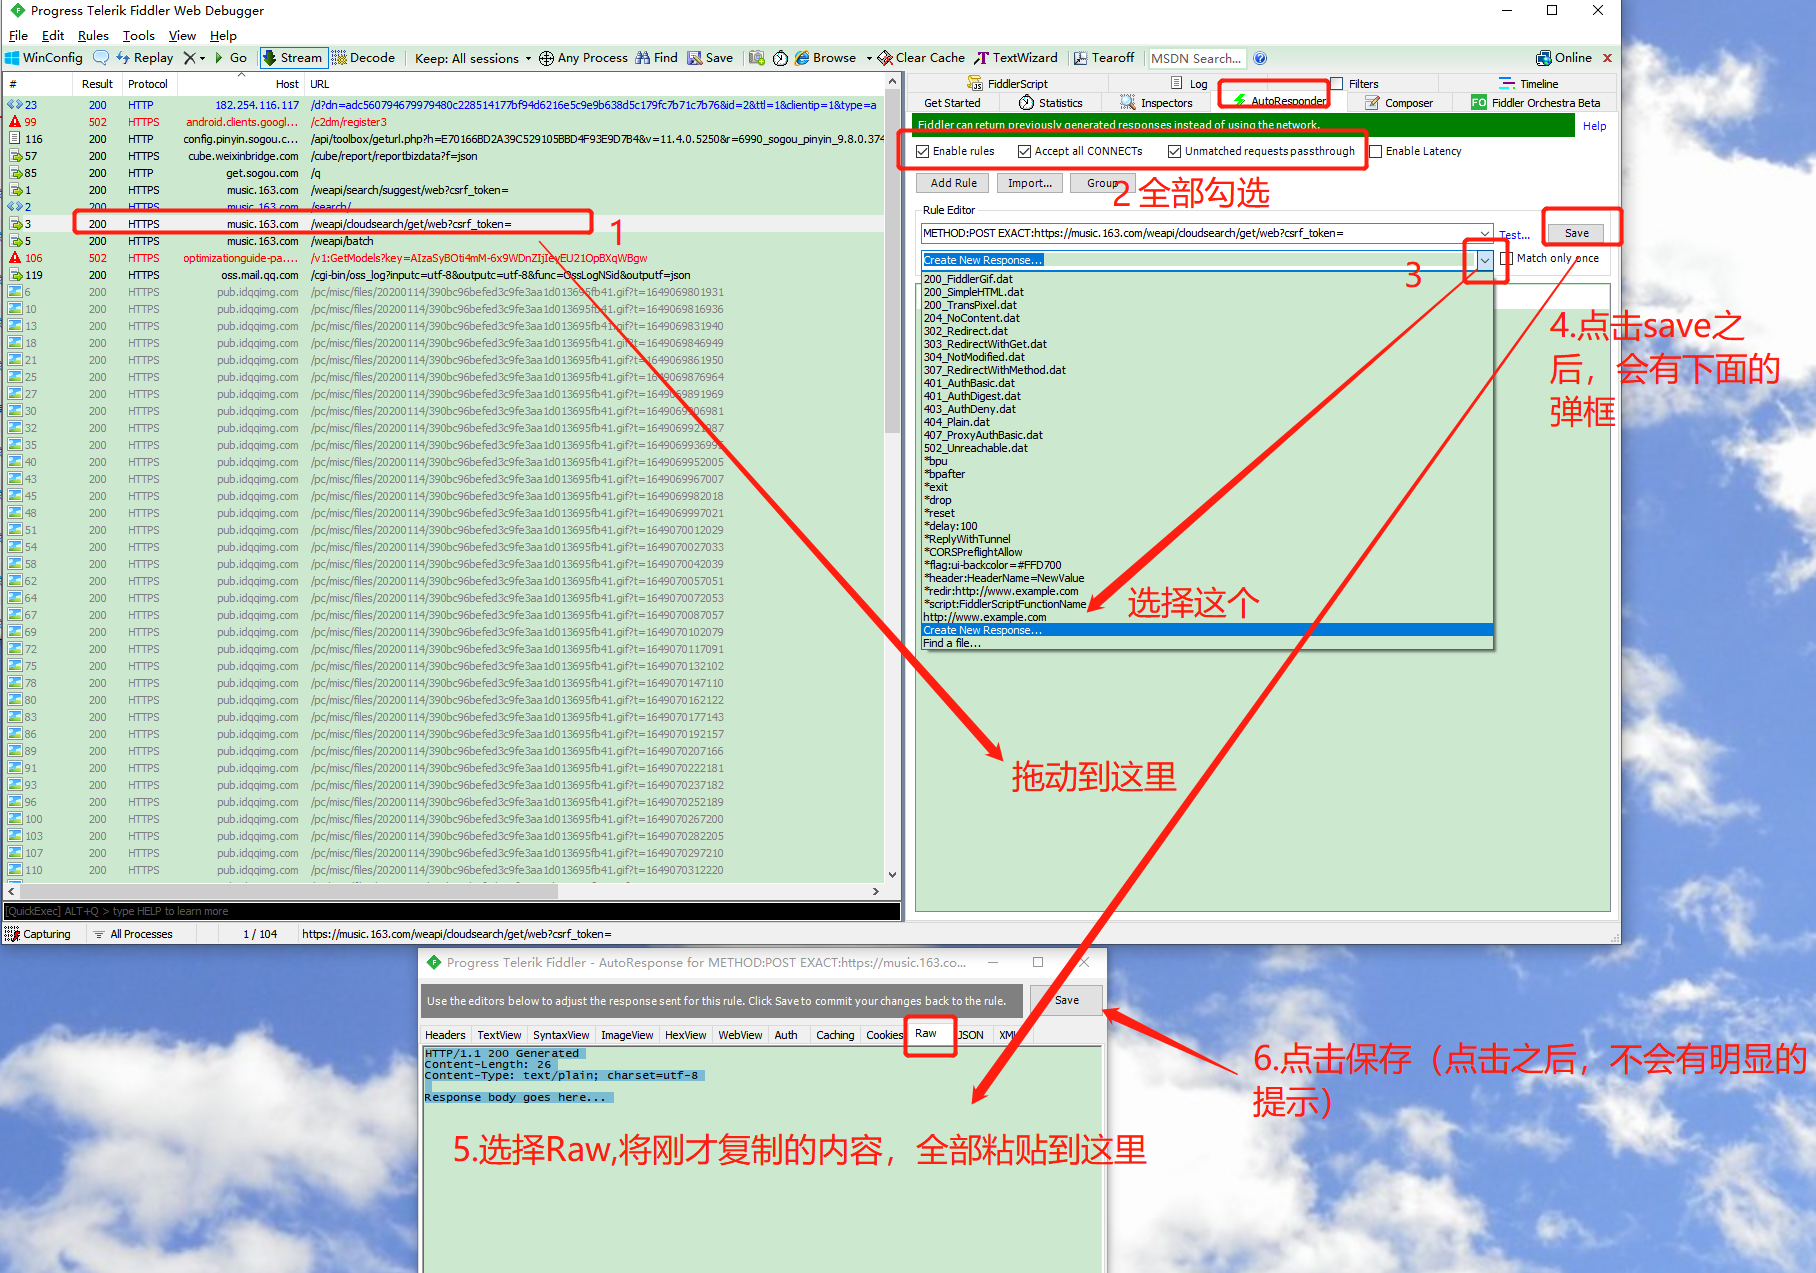Screen dimensions: 1816x1273
Task: Open the Rules menu
Action: [x=93, y=35]
